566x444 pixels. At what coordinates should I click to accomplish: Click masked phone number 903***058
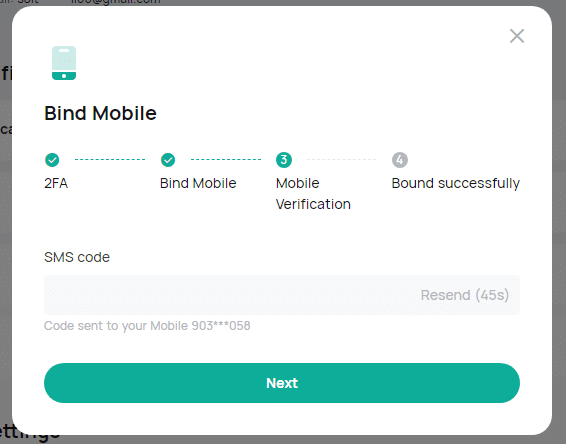click(x=221, y=326)
